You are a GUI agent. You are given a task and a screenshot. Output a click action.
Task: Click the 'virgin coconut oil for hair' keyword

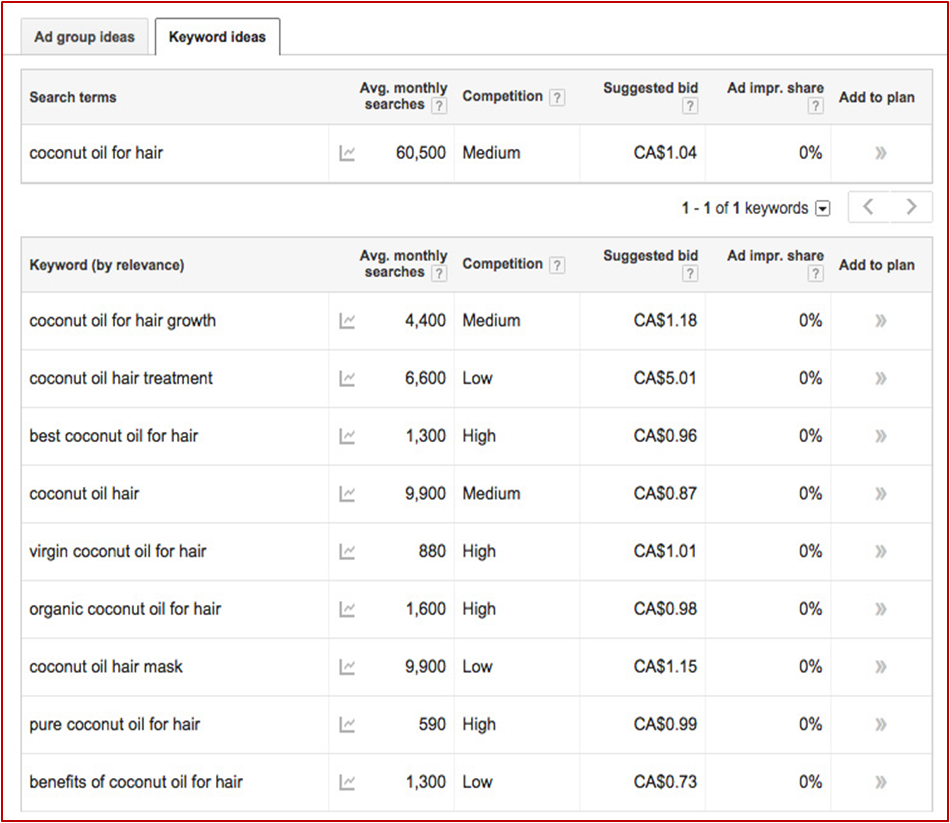(118, 551)
